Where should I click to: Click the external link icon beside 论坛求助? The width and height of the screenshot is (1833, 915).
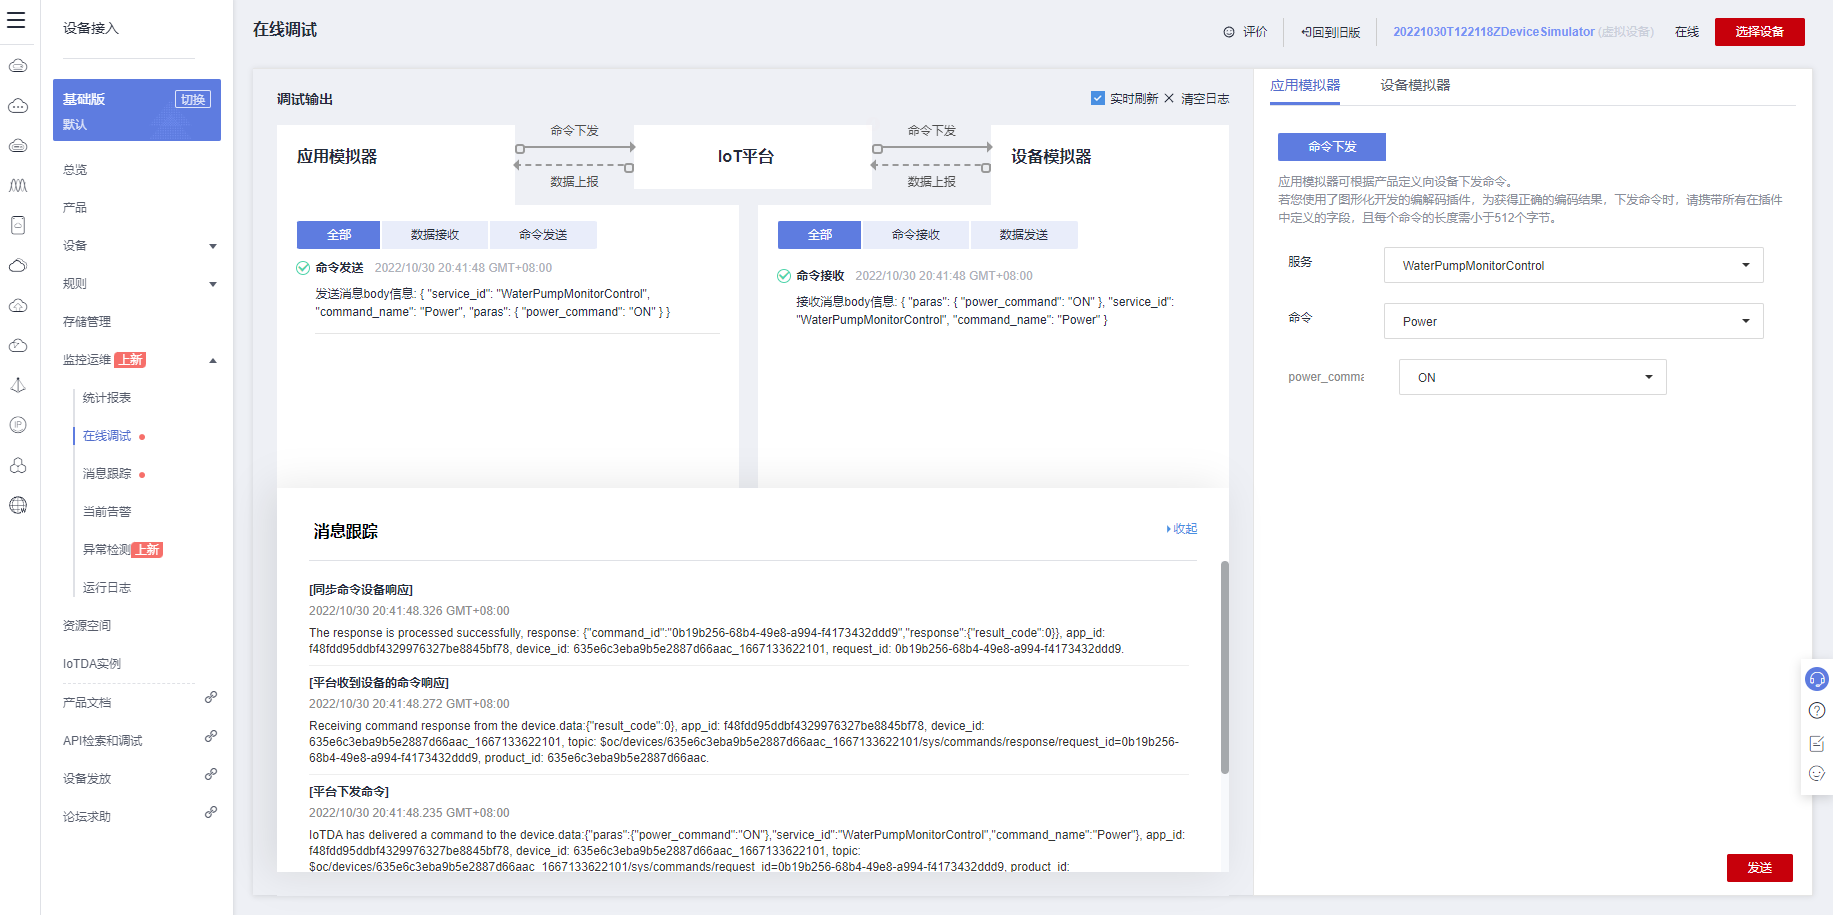coord(211,812)
